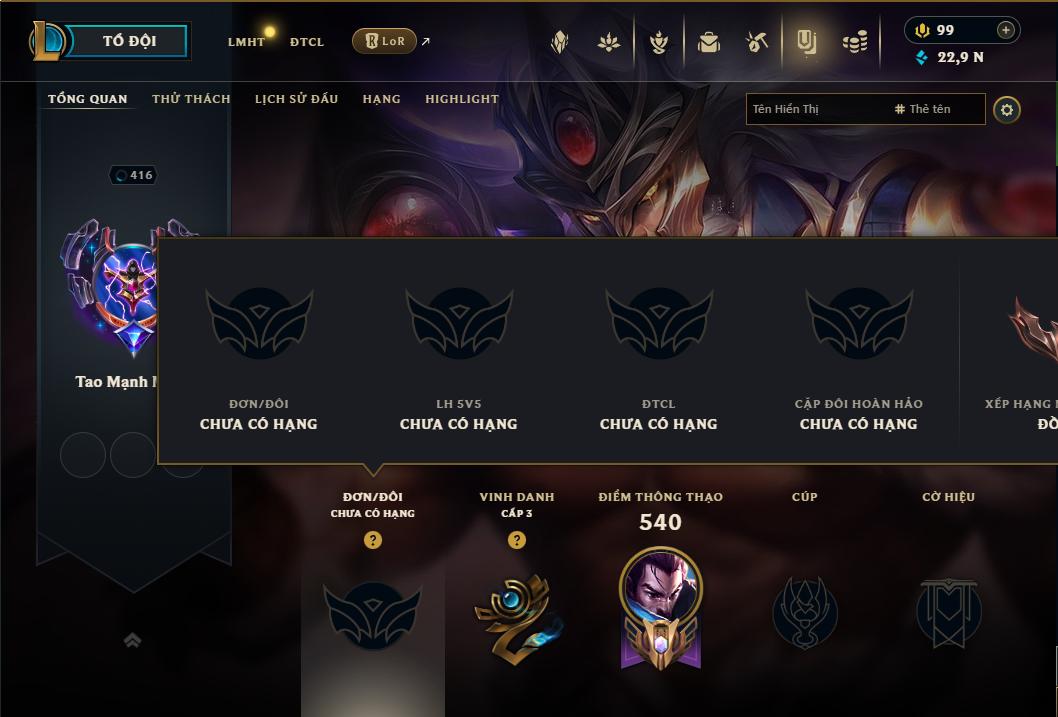The height and width of the screenshot is (717, 1058).
Task: Open profile settings gear icon
Action: click(1007, 109)
